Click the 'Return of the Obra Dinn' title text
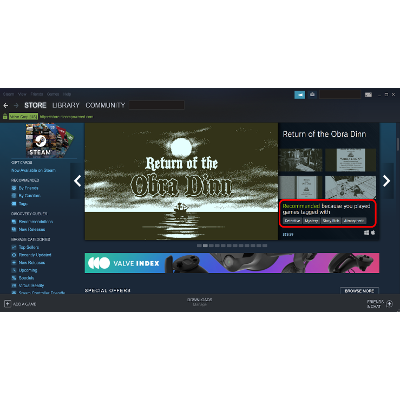This screenshot has height=400, width=400. (324, 134)
